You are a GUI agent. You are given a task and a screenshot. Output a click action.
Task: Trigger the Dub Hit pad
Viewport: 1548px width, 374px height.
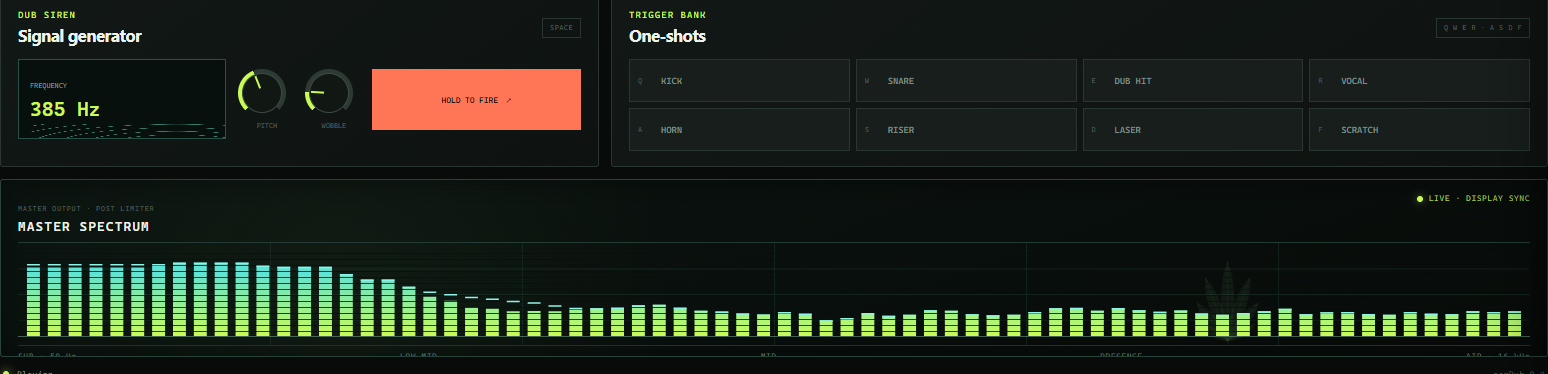click(x=1193, y=81)
